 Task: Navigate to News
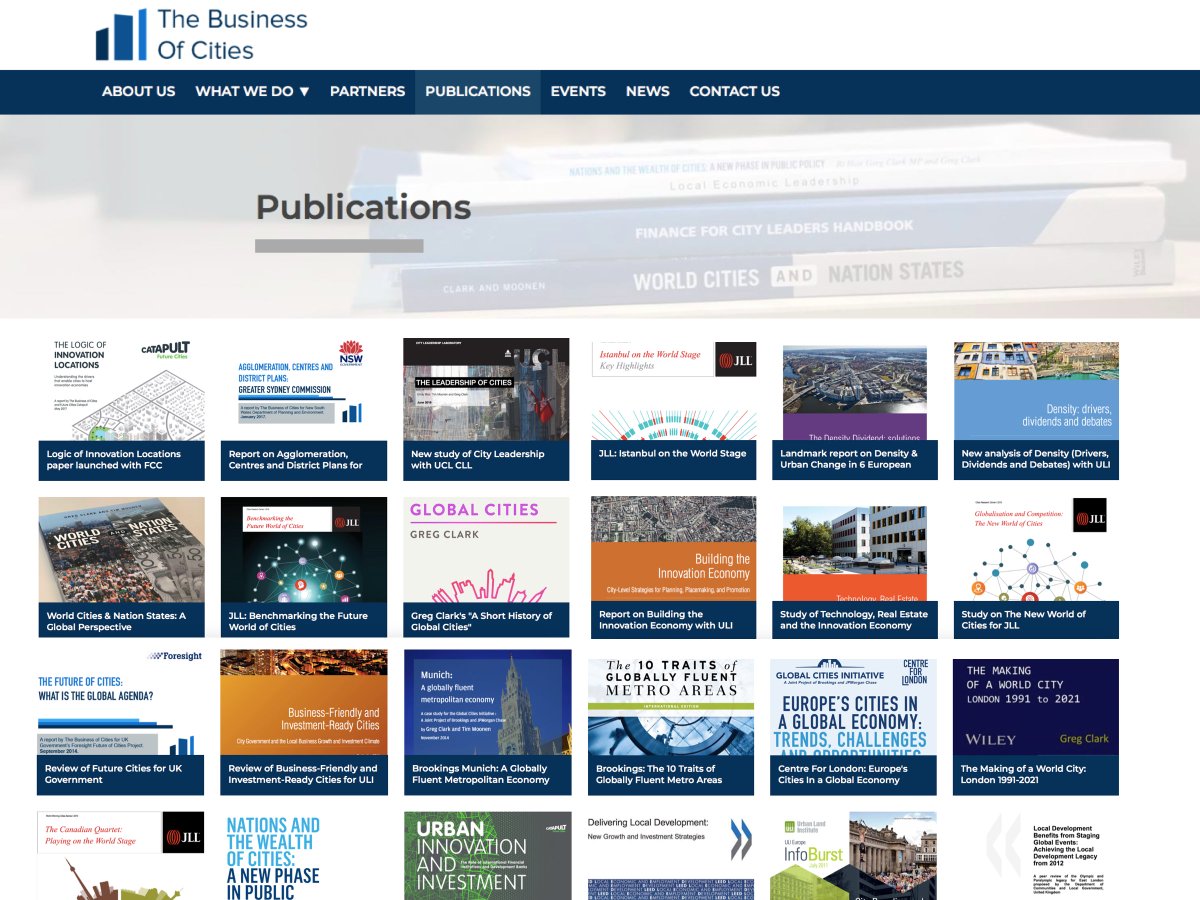pos(648,91)
